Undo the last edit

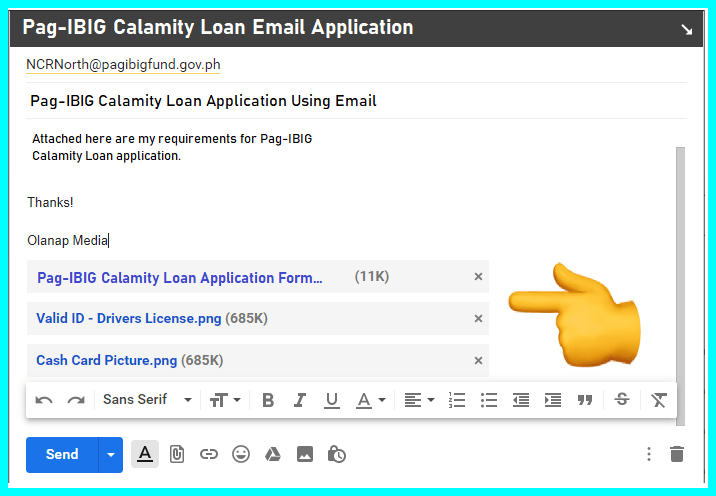(44, 401)
